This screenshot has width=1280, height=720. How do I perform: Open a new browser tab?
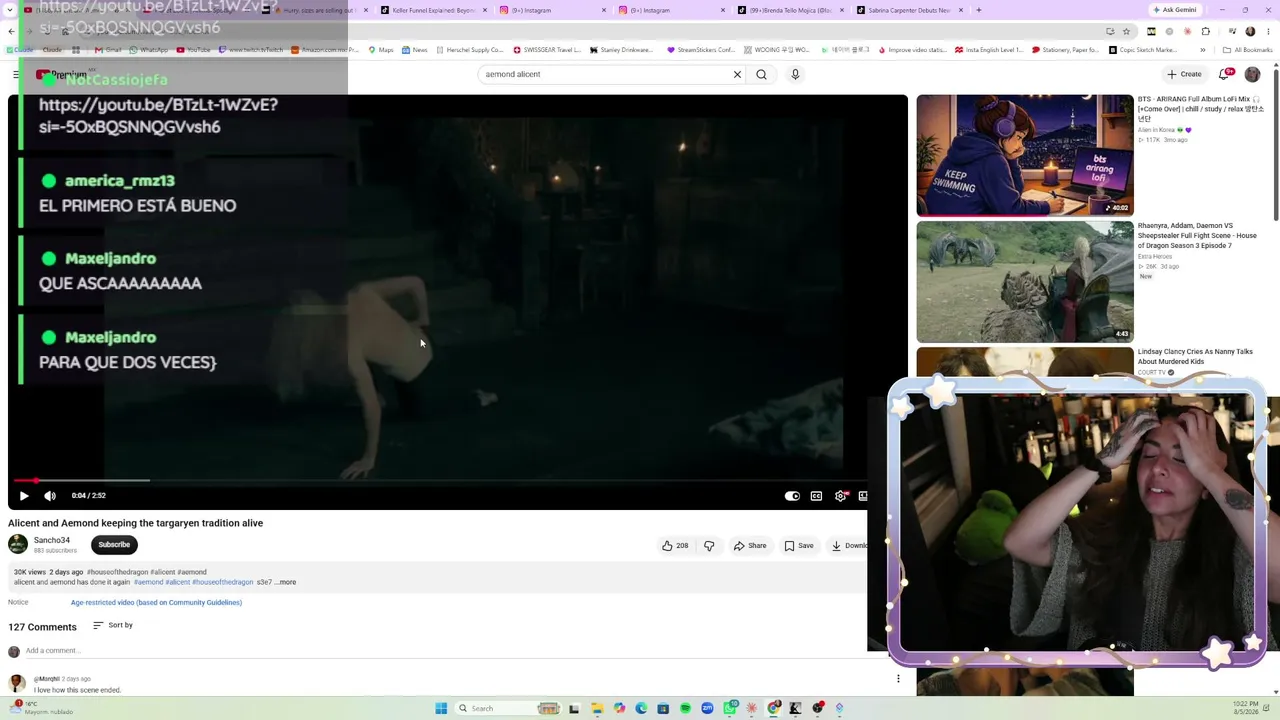coord(978,10)
